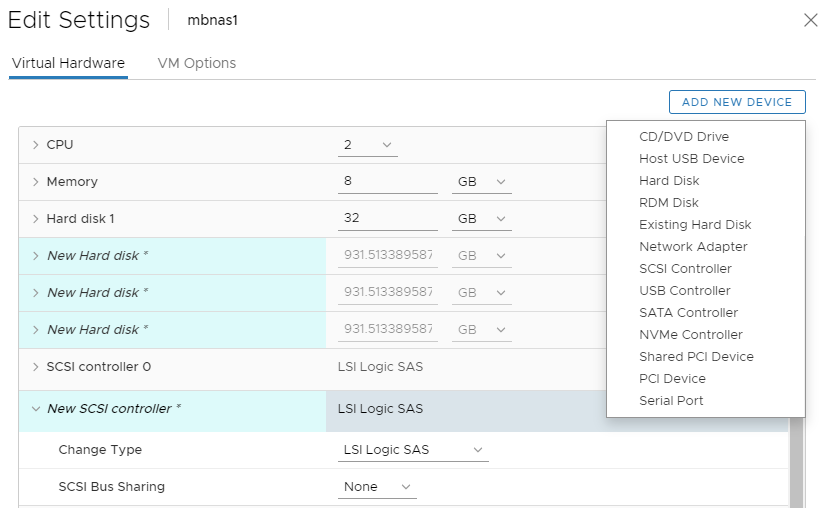Image resolution: width=831 pixels, height=508 pixels.
Task: Click the Memory size input field
Action: 387,181
